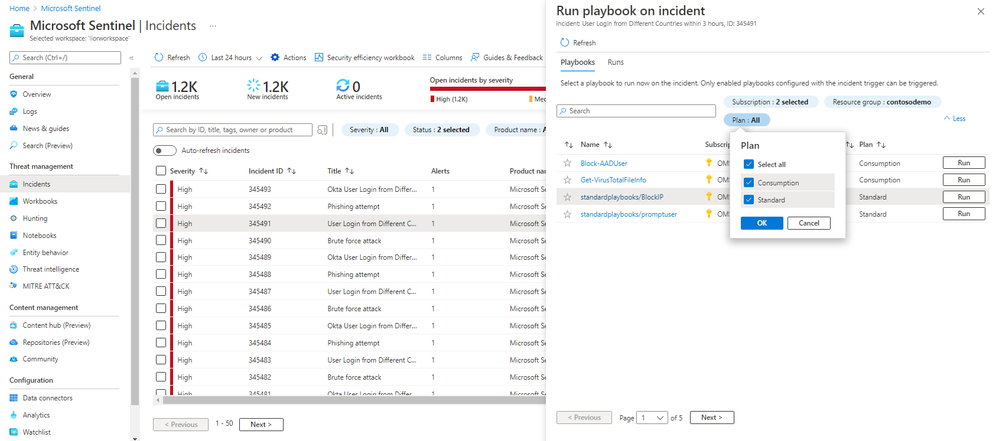The height and width of the screenshot is (441, 999).
Task: Open Guides & Feedback
Action: pos(507,58)
